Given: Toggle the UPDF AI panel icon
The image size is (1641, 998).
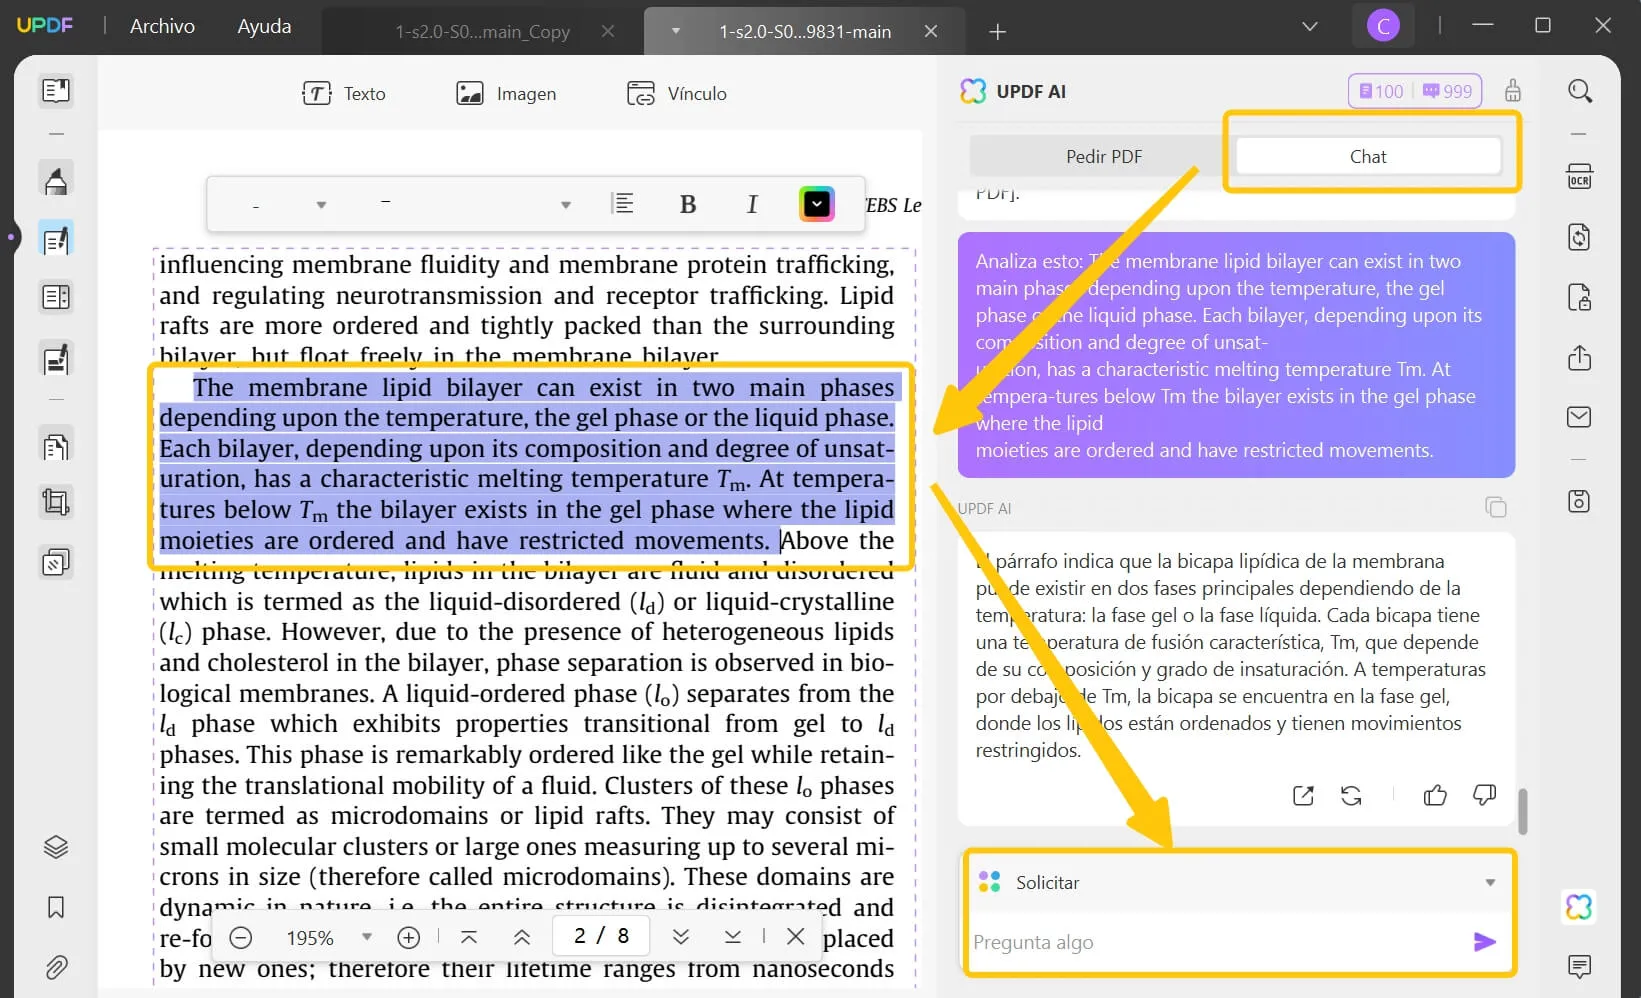Looking at the screenshot, I should click(x=1579, y=907).
